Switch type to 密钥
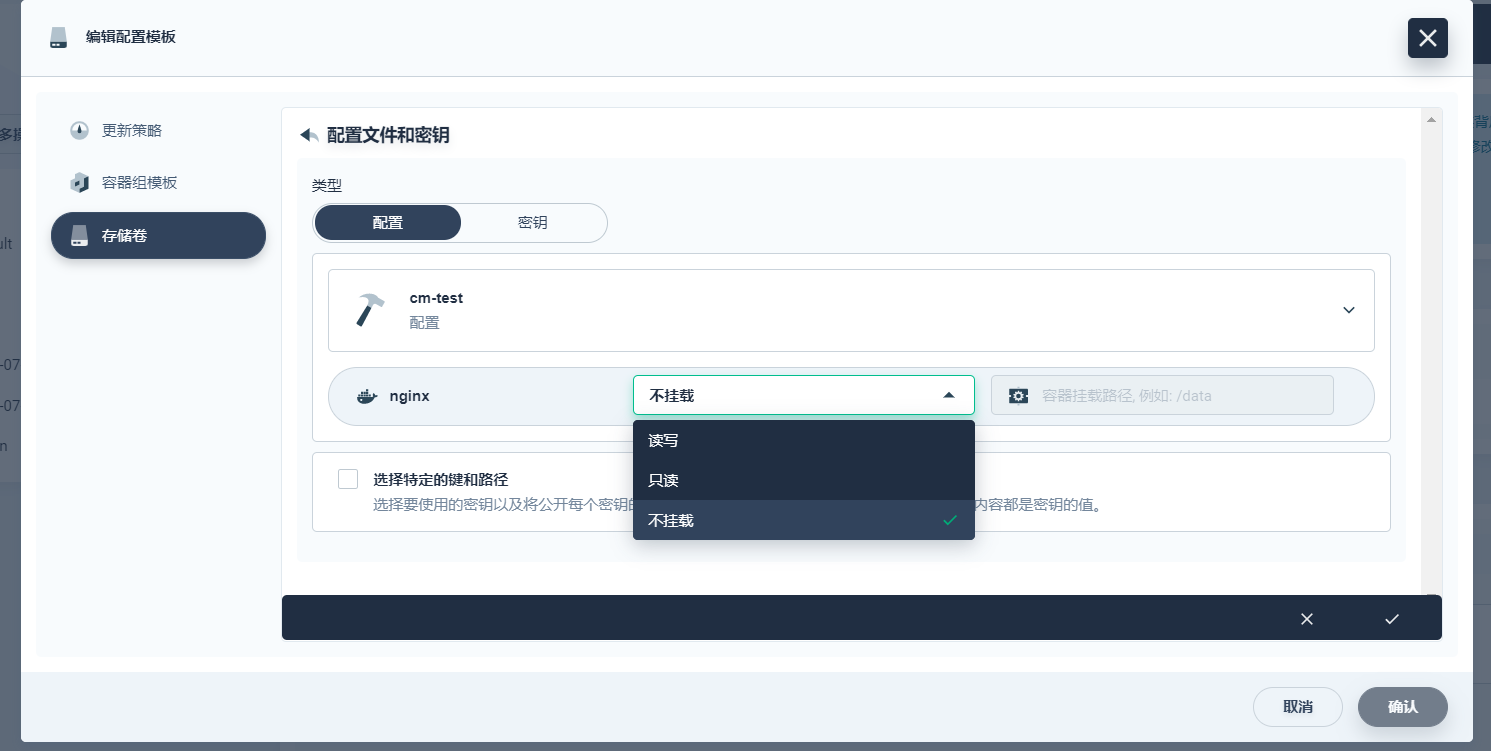This screenshot has width=1491, height=751. [533, 223]
